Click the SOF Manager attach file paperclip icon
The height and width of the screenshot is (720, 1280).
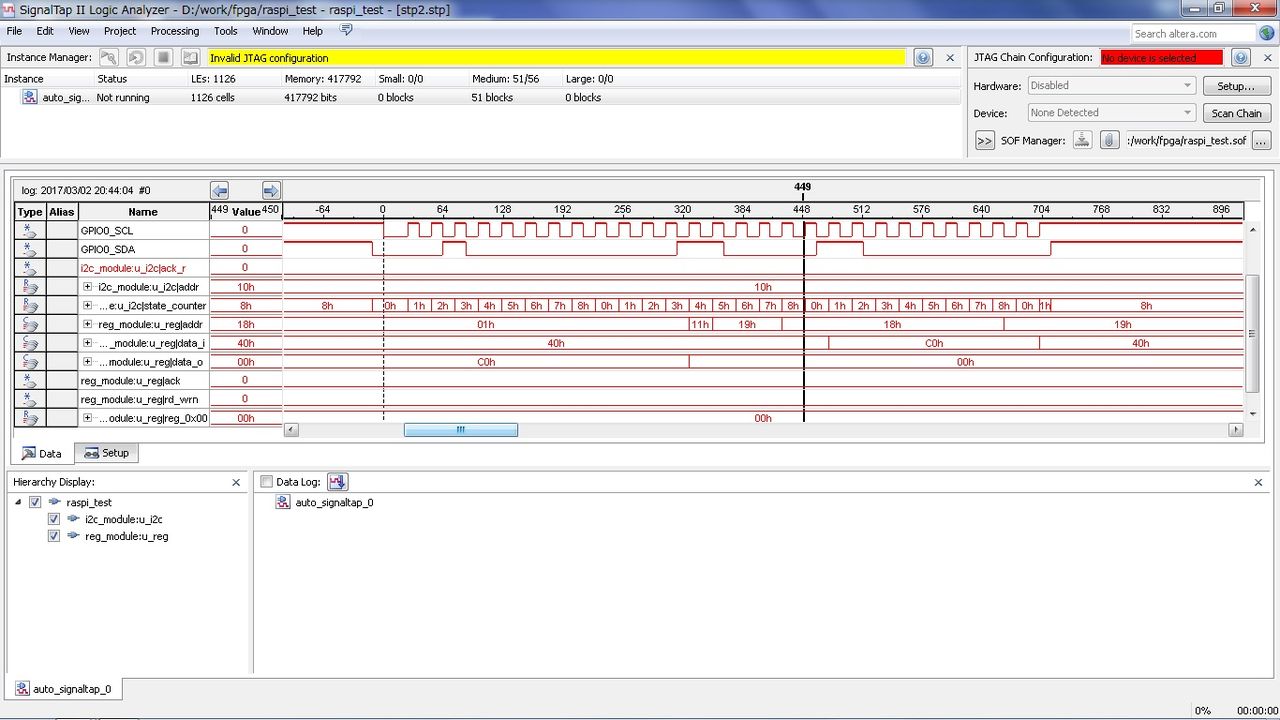[x=1109, y=141]
